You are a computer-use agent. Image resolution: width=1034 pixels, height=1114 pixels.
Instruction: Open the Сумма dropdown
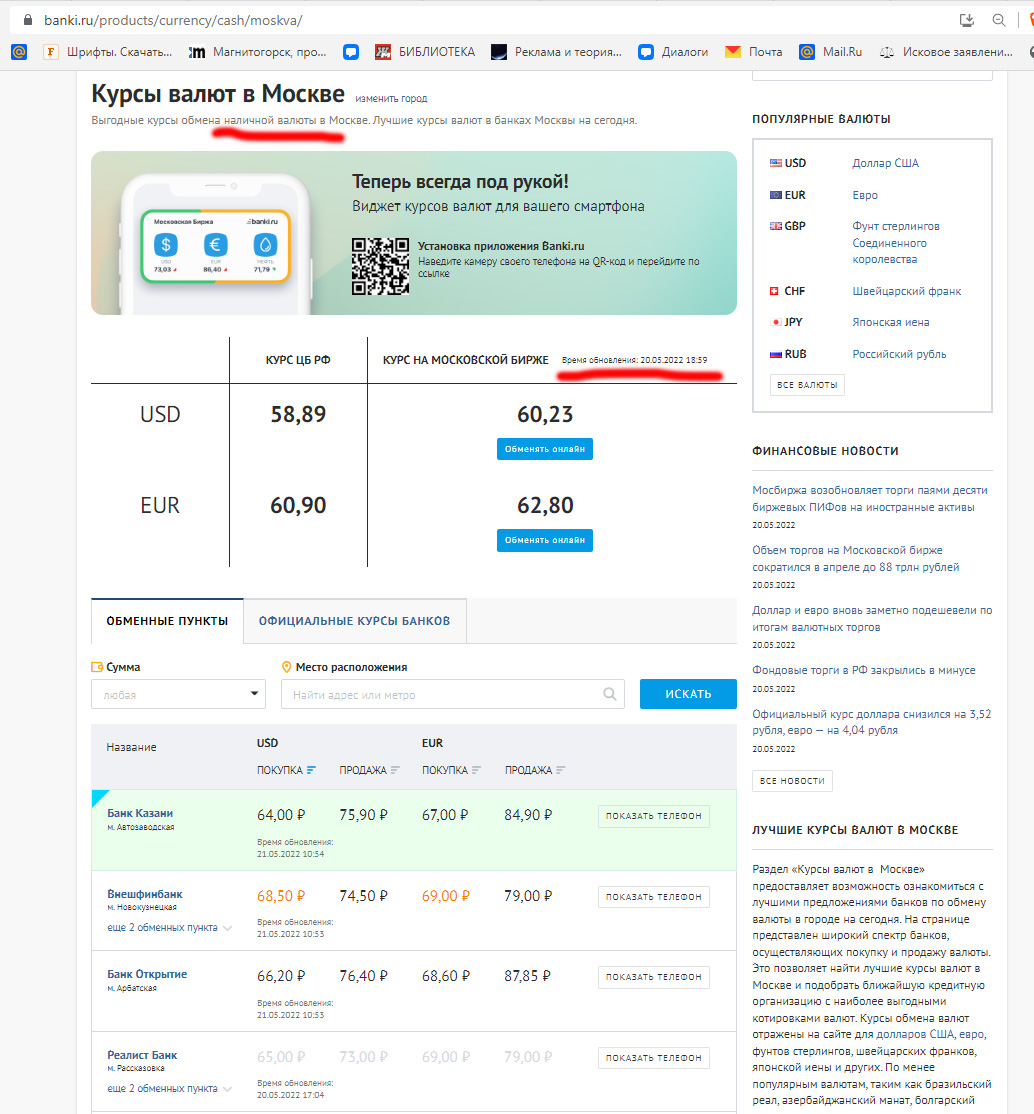178,694
